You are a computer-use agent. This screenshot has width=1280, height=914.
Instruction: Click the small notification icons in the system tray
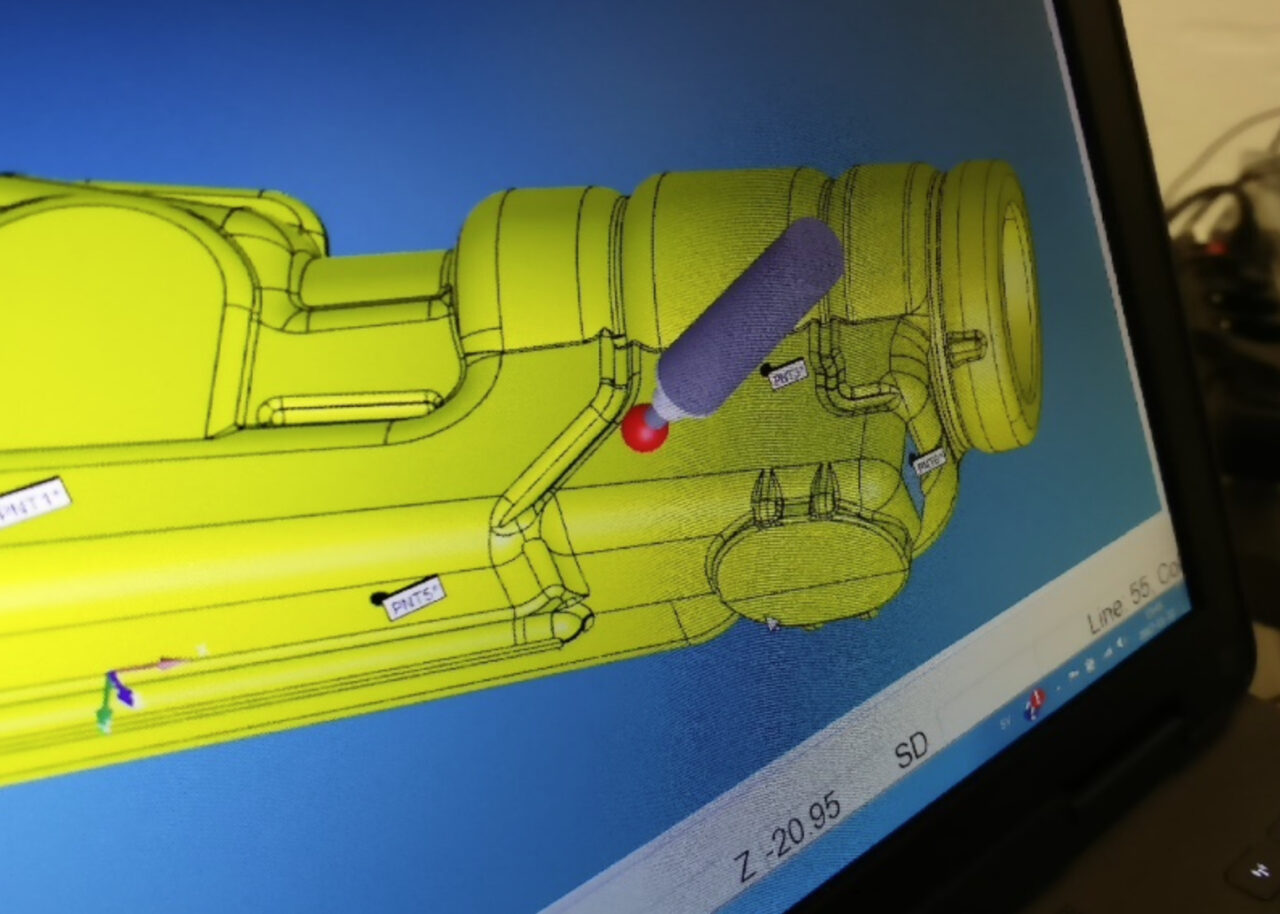coord(1093,662)
